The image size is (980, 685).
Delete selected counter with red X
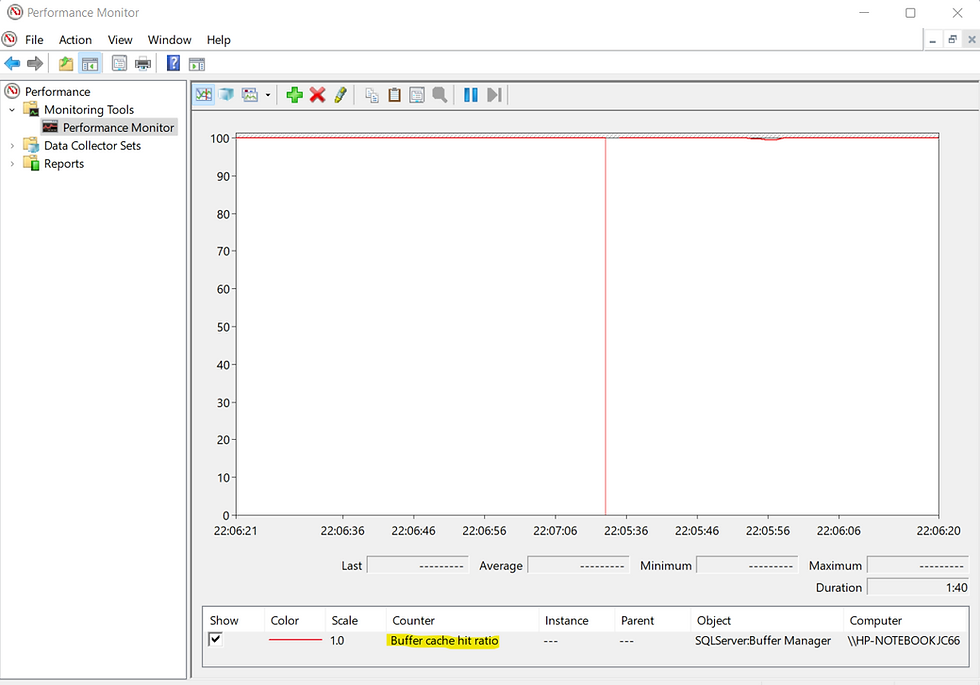pyautogui.click(x=318, y=95)
